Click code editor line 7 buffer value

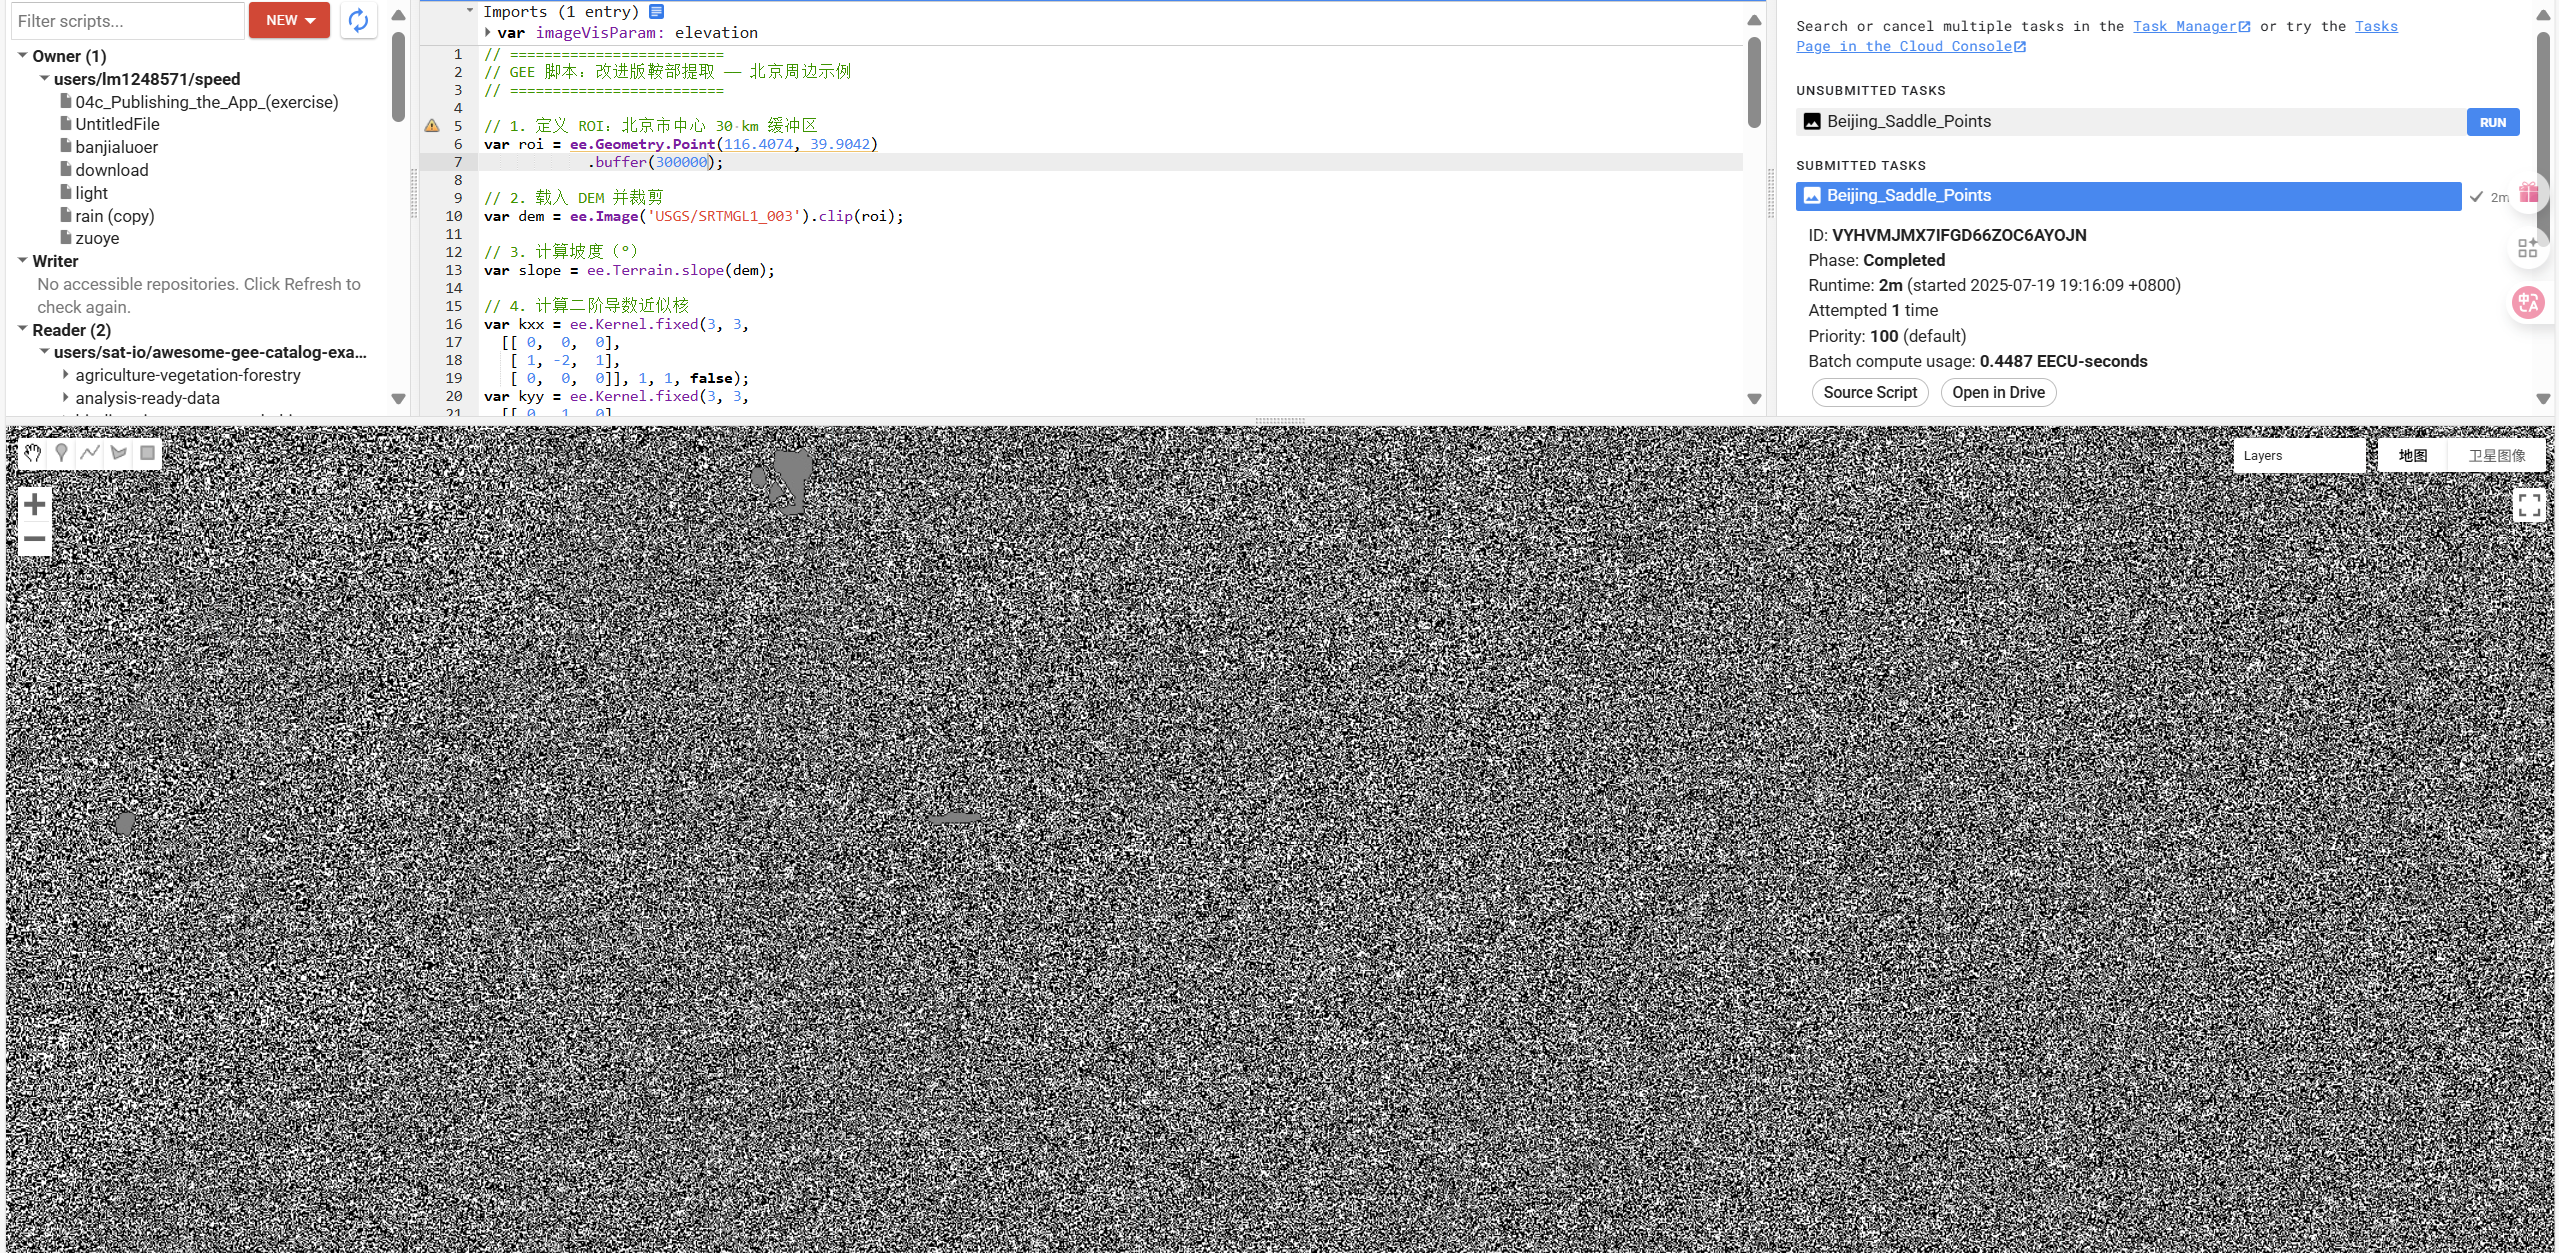pyautogui.click(x=681, y=162)
